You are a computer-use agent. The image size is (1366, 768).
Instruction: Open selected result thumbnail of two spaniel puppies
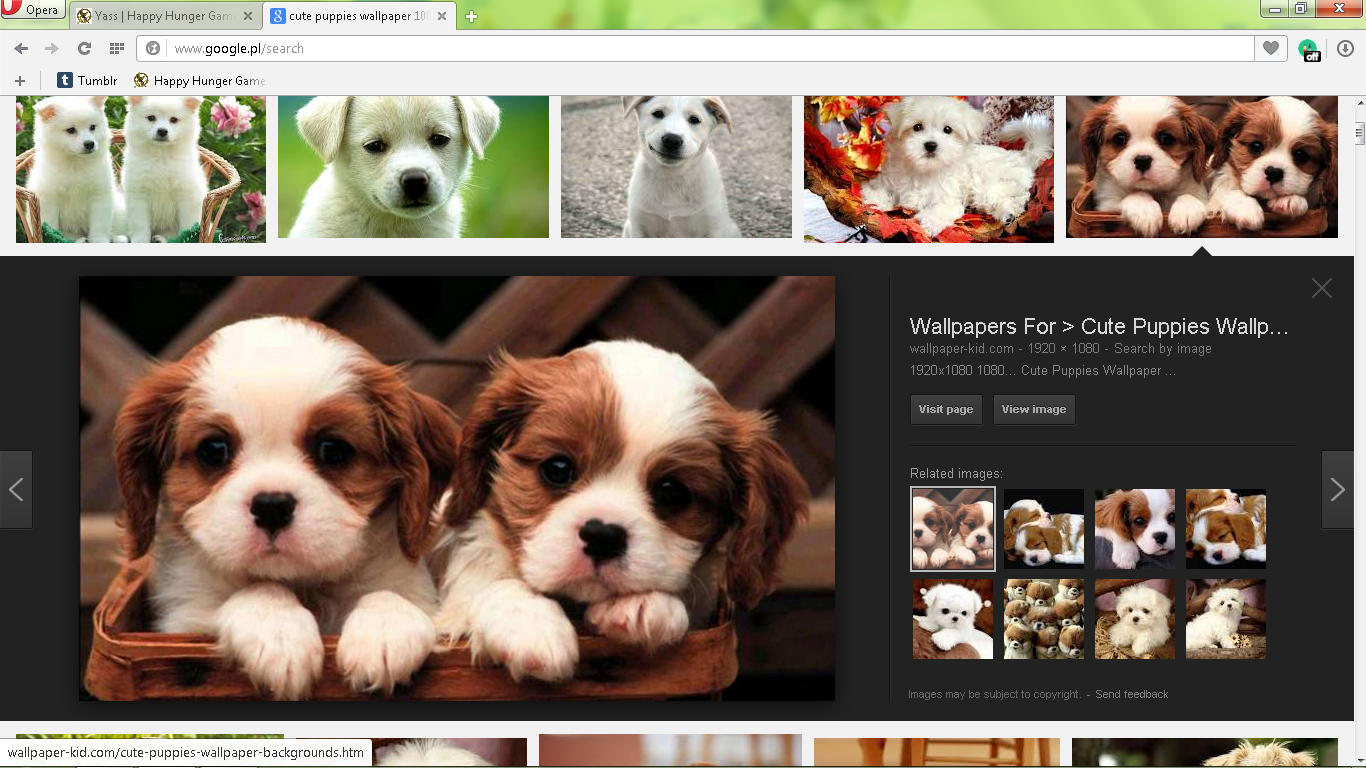1202,167
